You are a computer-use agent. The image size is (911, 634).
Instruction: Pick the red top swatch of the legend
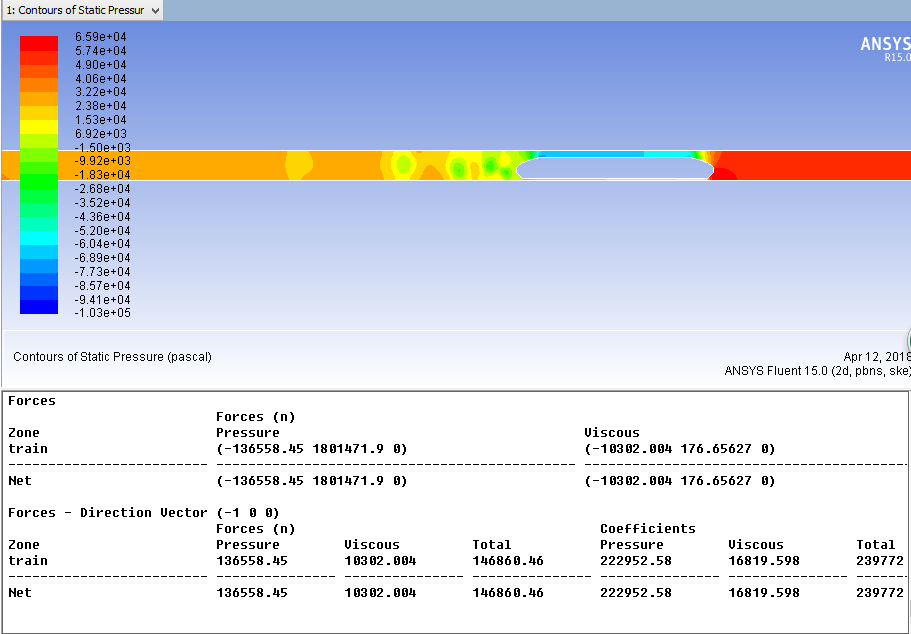pyautogui.click(x=39, y=43)
